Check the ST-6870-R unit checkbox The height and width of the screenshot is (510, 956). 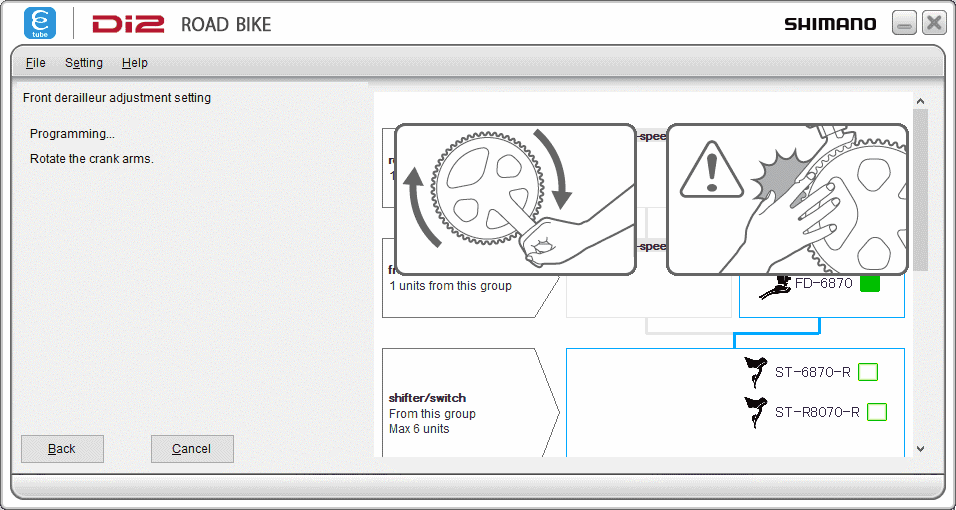(x=868, y=372)
